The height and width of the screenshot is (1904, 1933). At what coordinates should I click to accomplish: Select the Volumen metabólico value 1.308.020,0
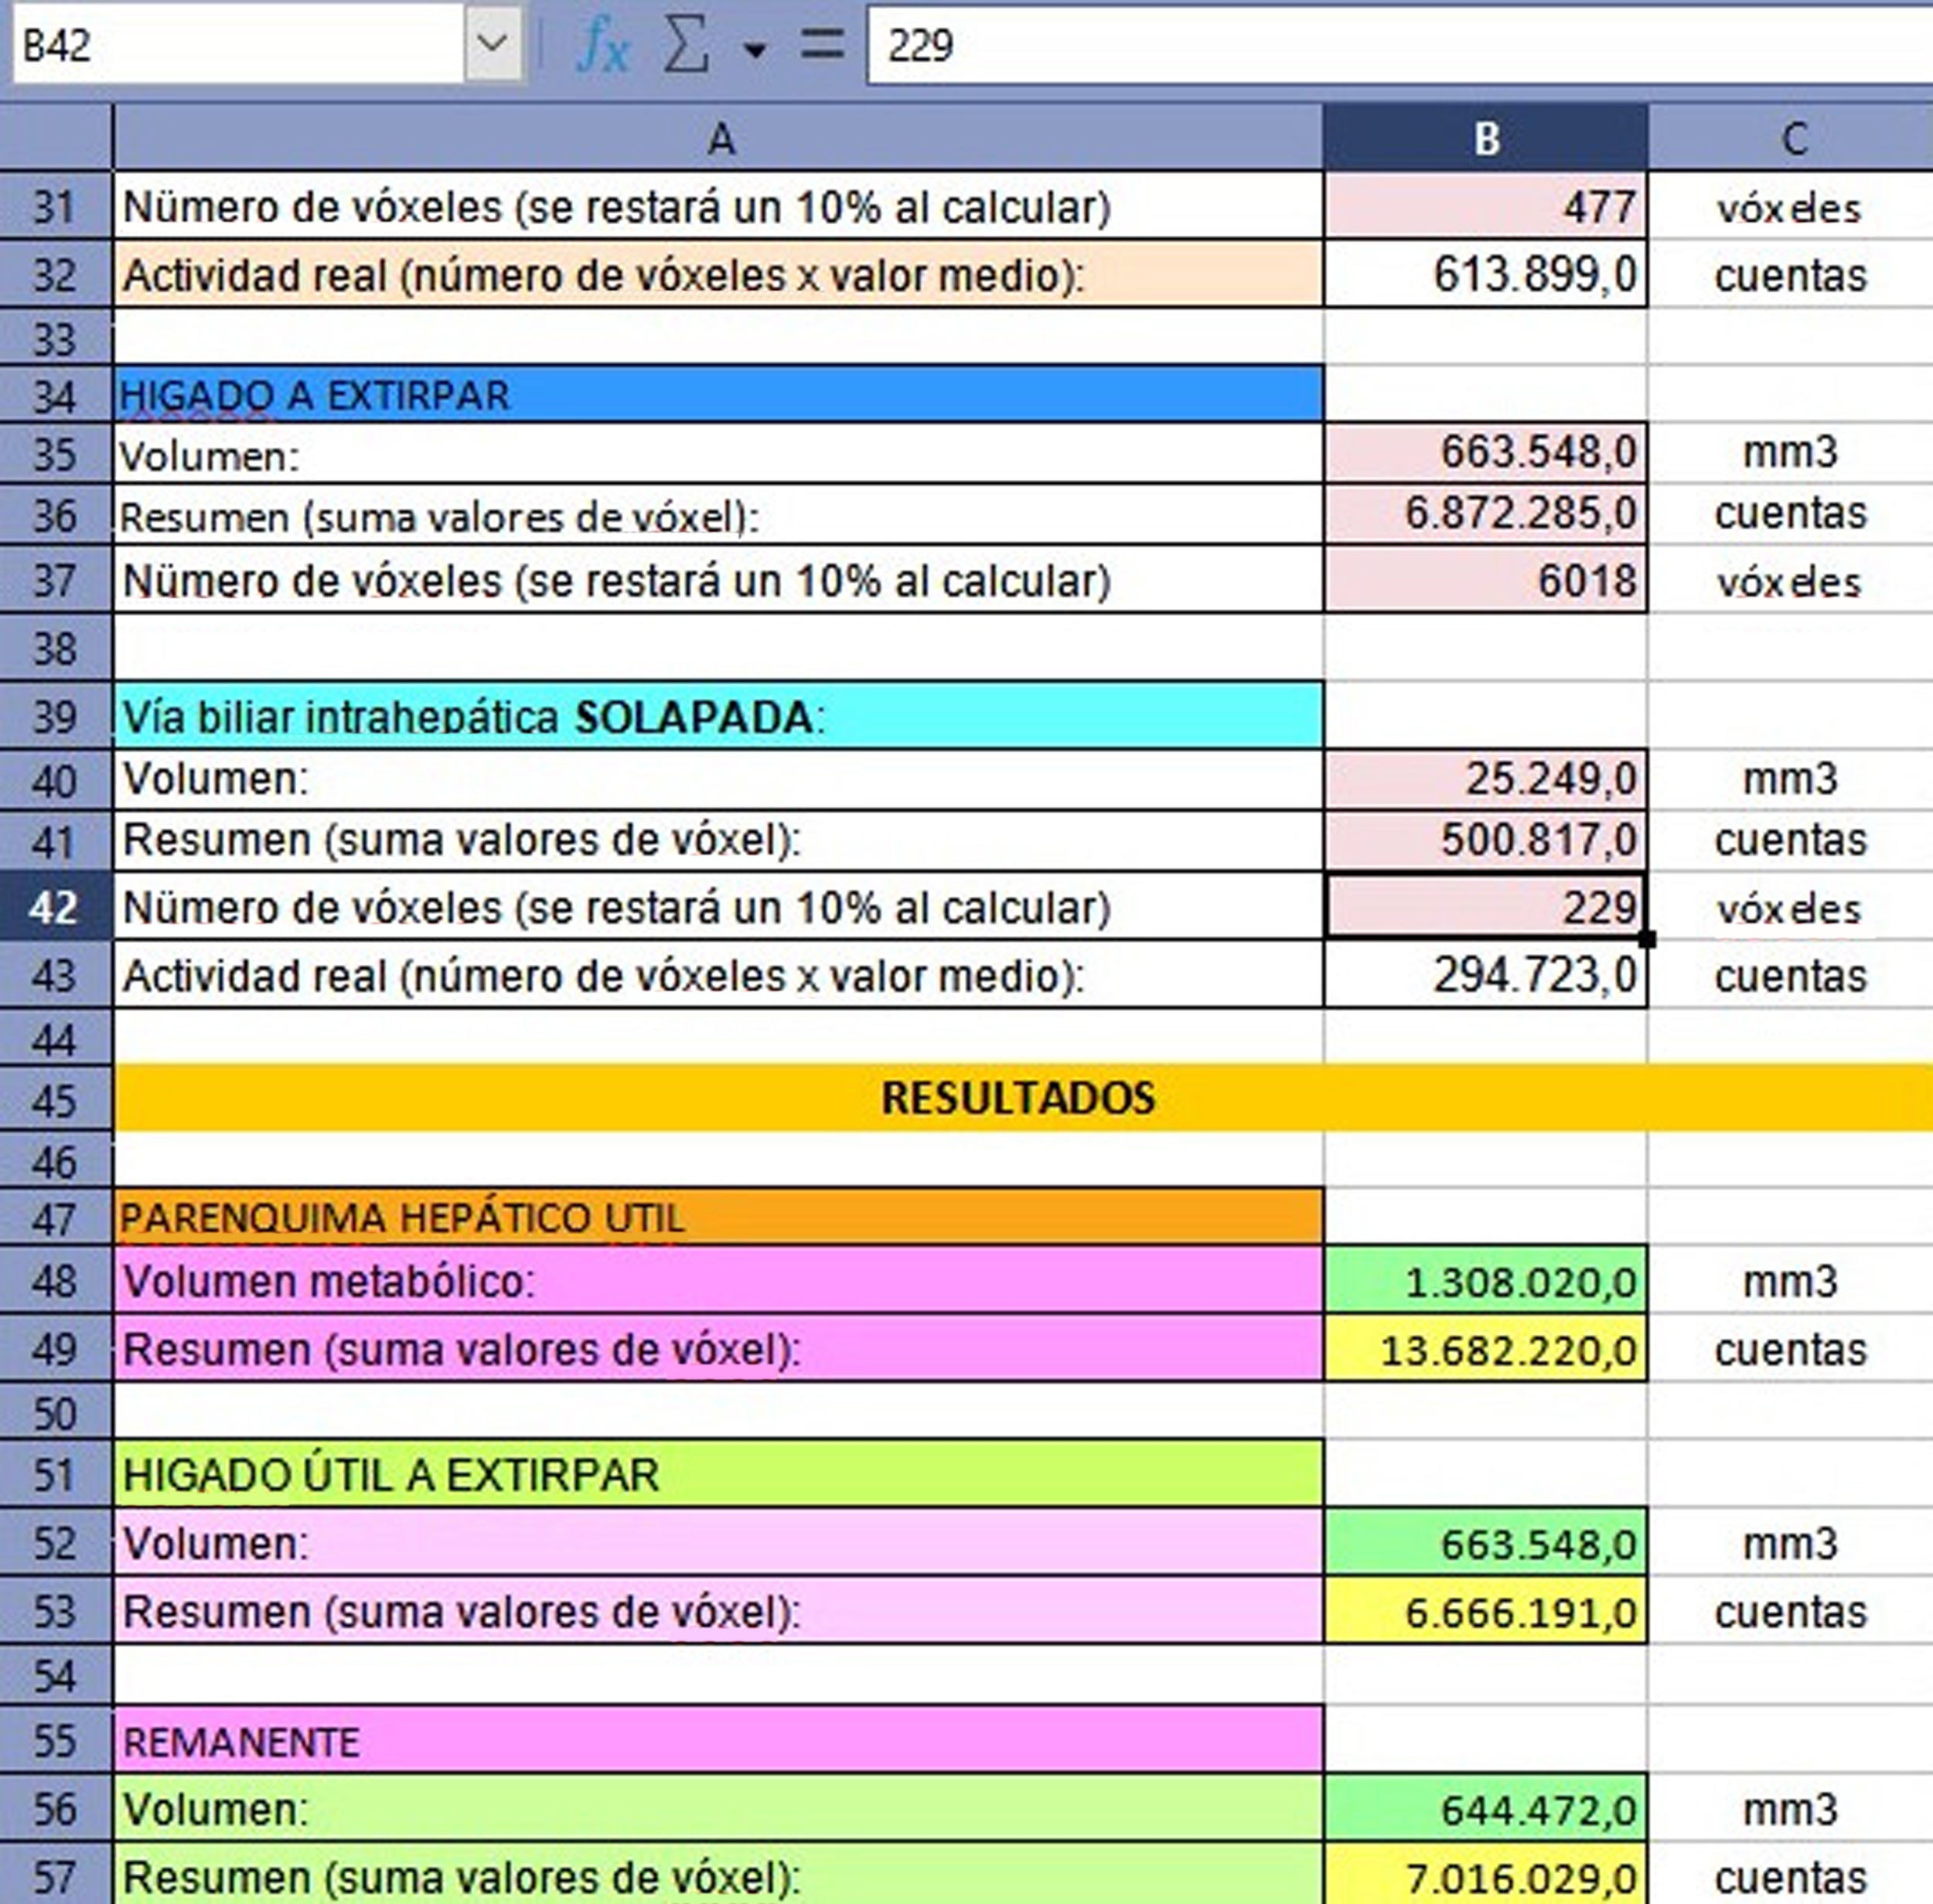tap(1485, 1281)
